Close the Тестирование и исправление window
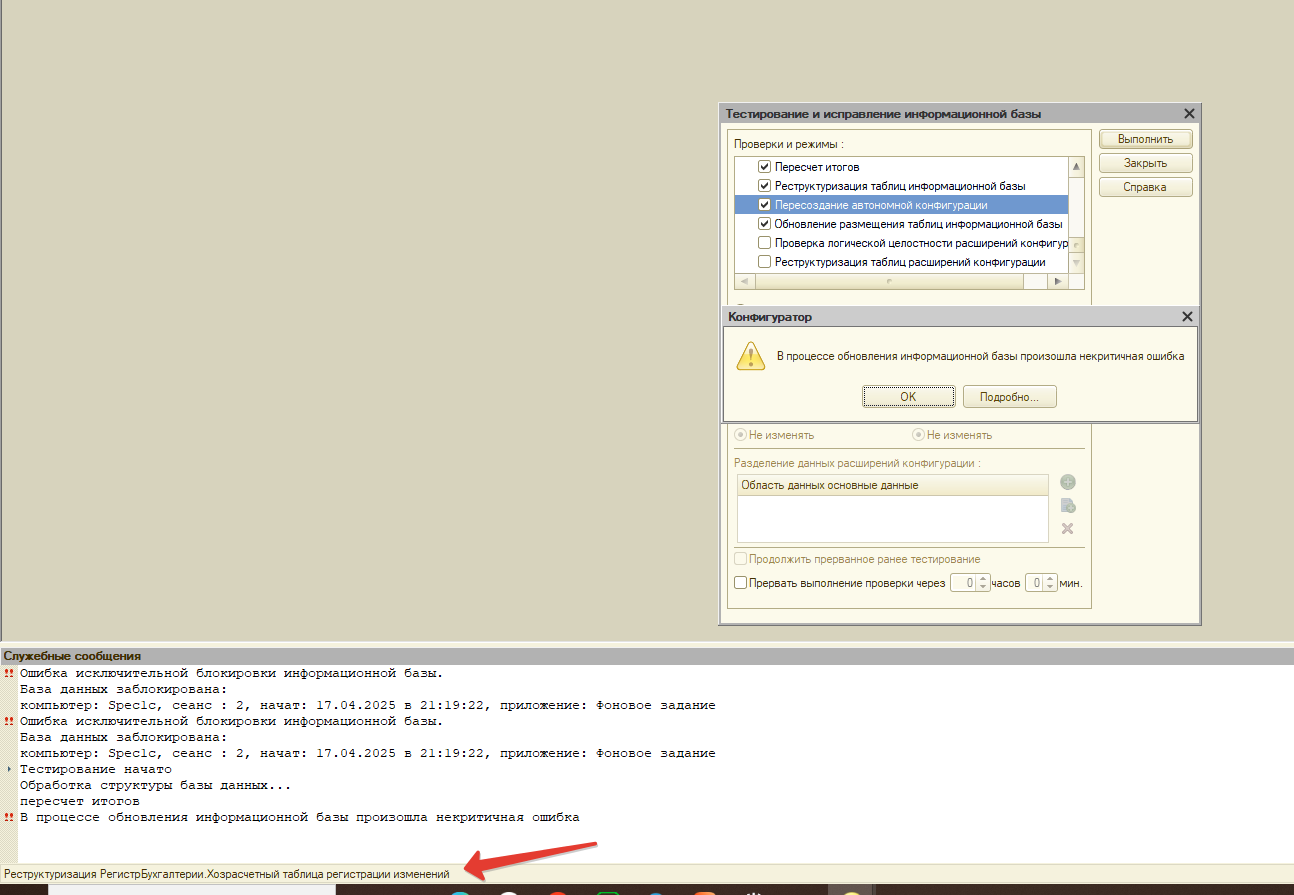 [1189, 114]
